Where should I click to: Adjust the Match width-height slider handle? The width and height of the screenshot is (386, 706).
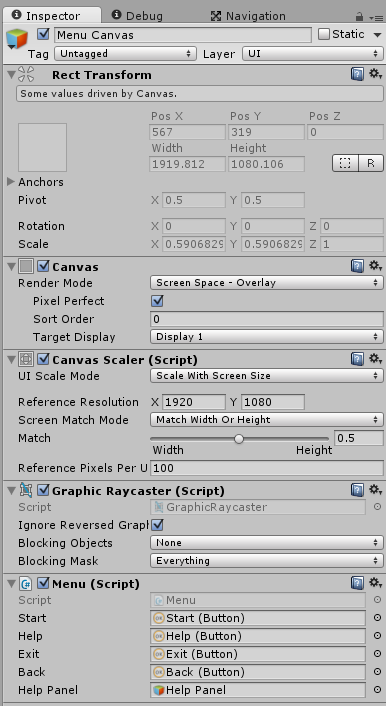(x=239, y=439)
